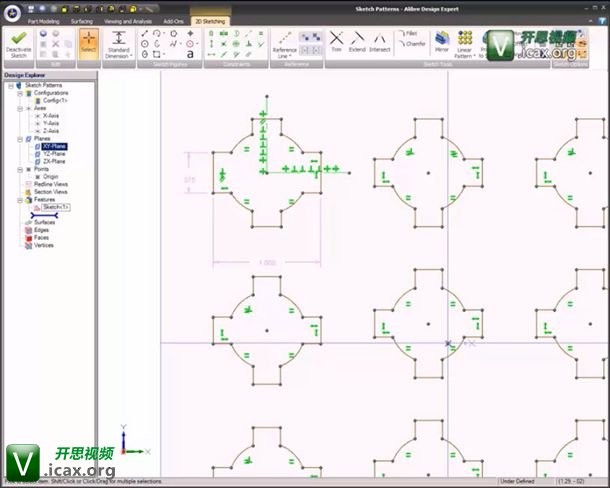Apply the Horizontal constraint icon
This screenshot has width=610, height=488.
tap(211, 54)
